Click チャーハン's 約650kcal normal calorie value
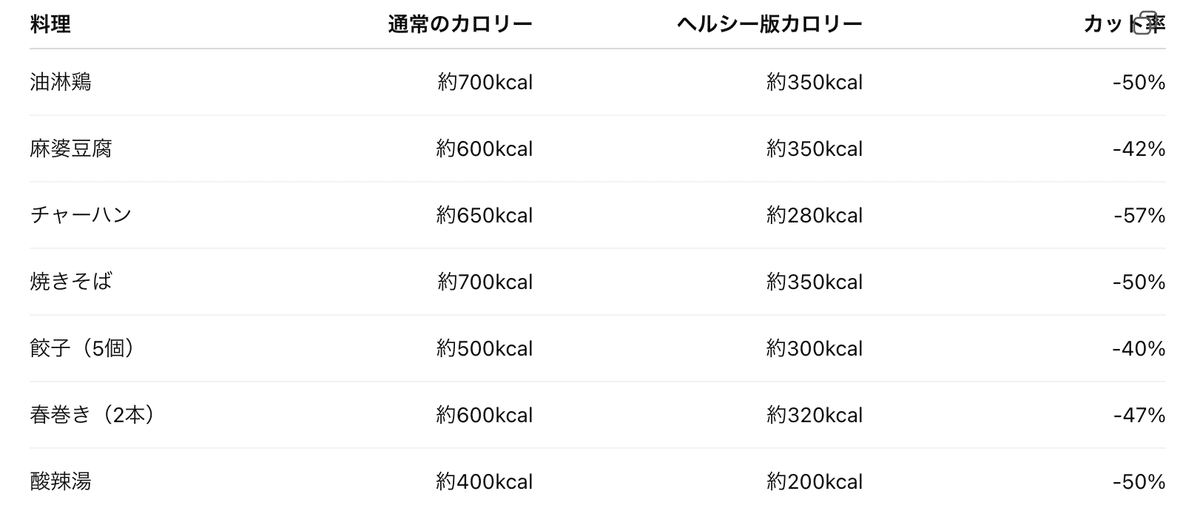This screenshot has height=510, width=1200. (484, 215)
